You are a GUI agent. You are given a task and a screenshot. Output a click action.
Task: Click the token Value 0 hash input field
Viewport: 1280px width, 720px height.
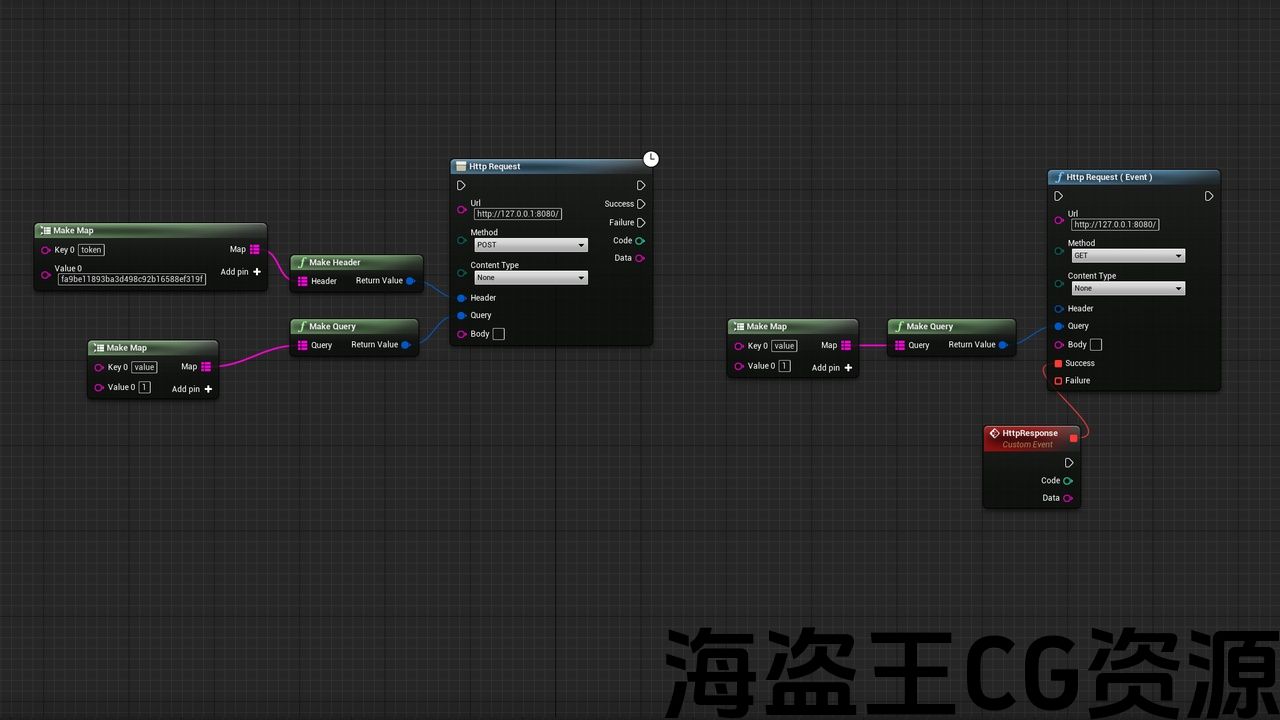pos(132,280)
